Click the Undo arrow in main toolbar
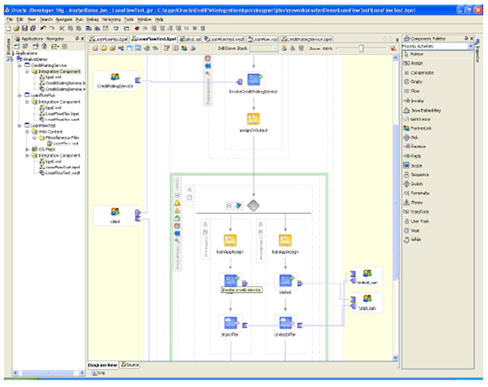 coord(43,29)
